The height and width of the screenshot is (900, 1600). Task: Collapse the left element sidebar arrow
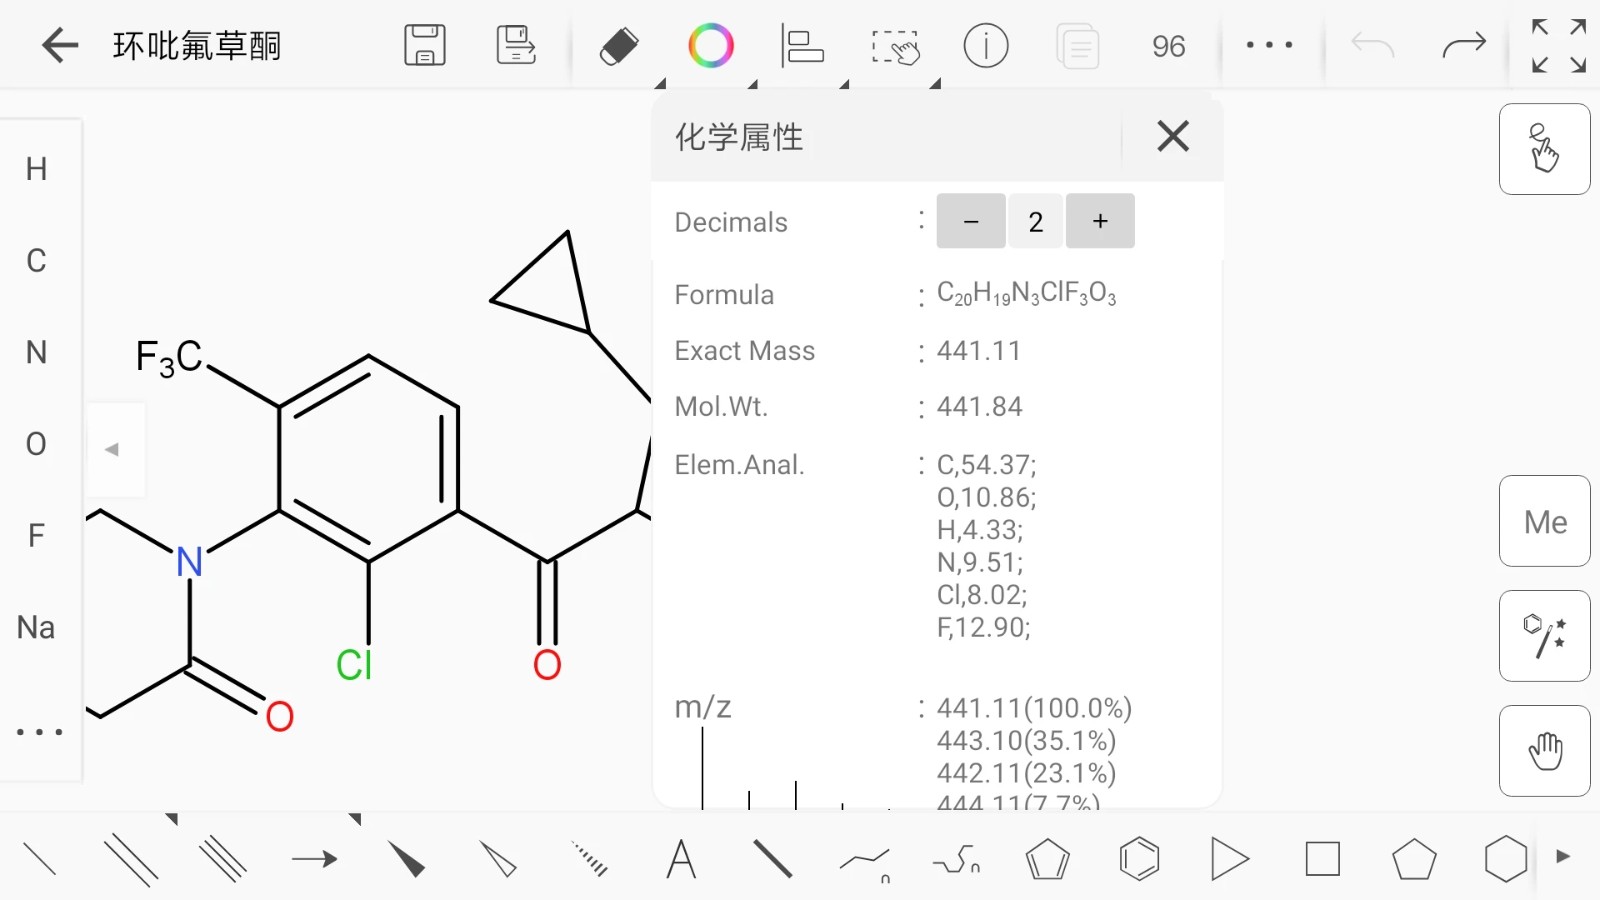(x=113, y=450)
